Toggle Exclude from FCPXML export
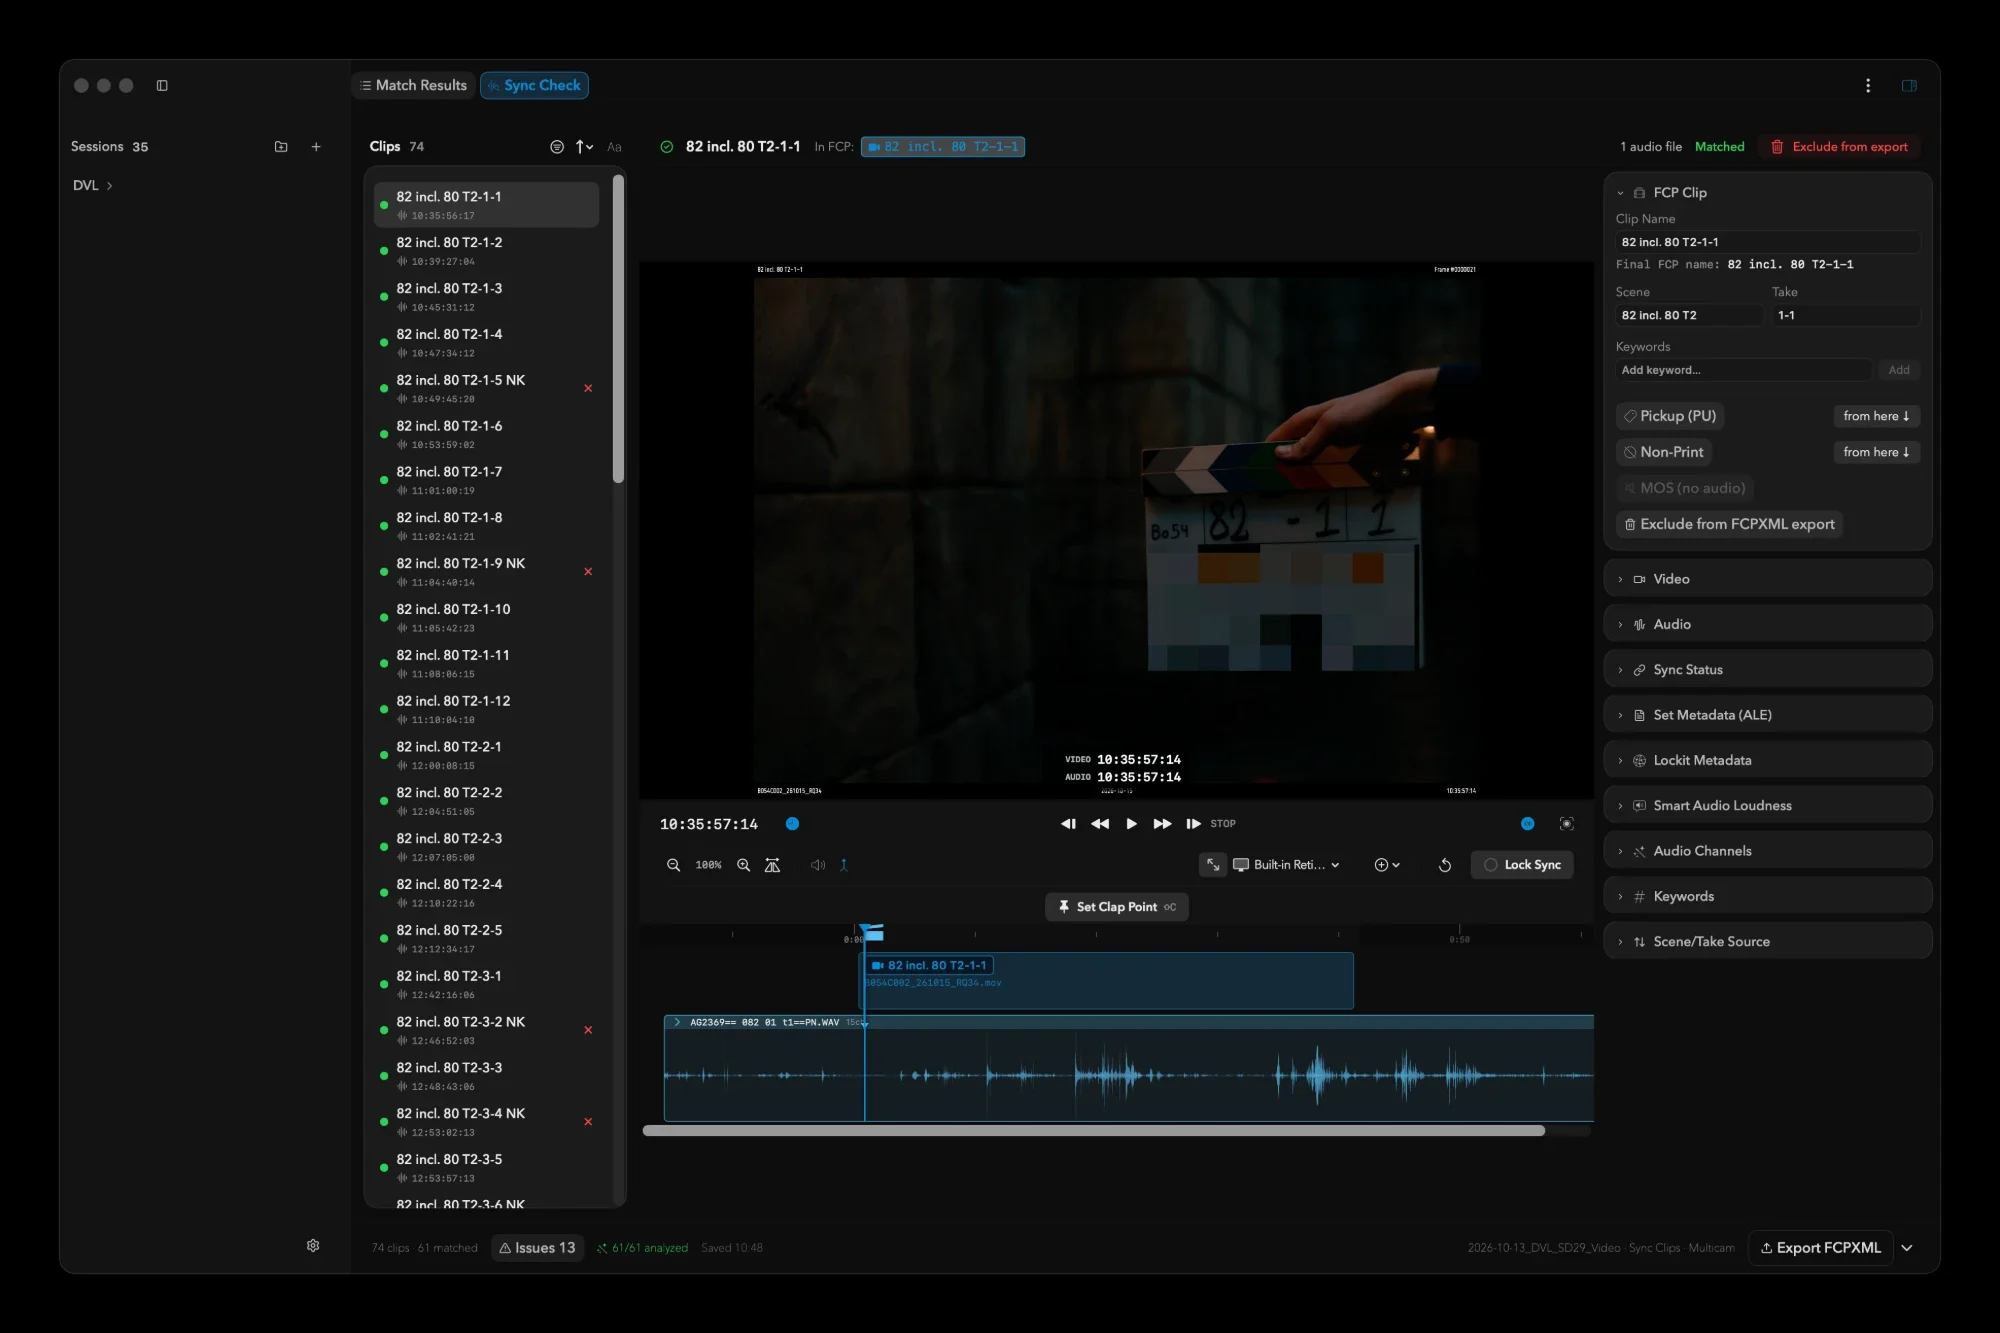2000x1333 pixels. pyautogui.click(x=1729, y=524)
